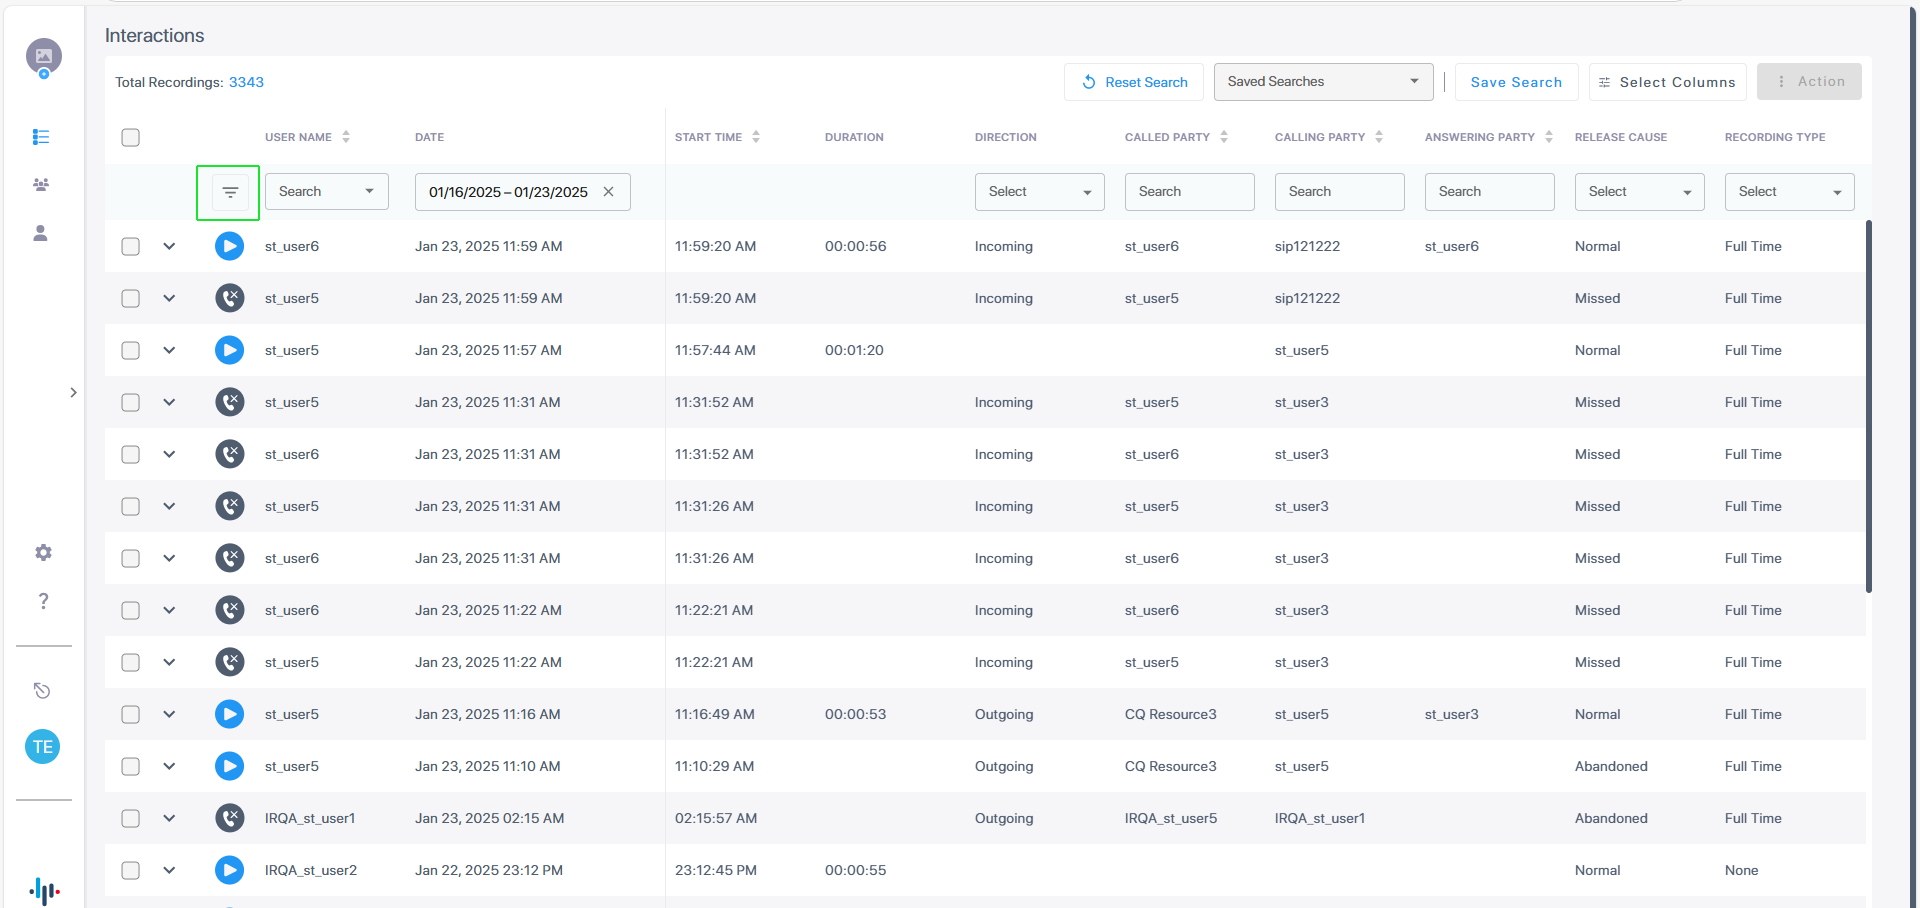Open the date range 01/16/2025–01/23/2025 field
Image resolution: width=1920 pixels, height=908 pixels.
click(x=523, y=192)
